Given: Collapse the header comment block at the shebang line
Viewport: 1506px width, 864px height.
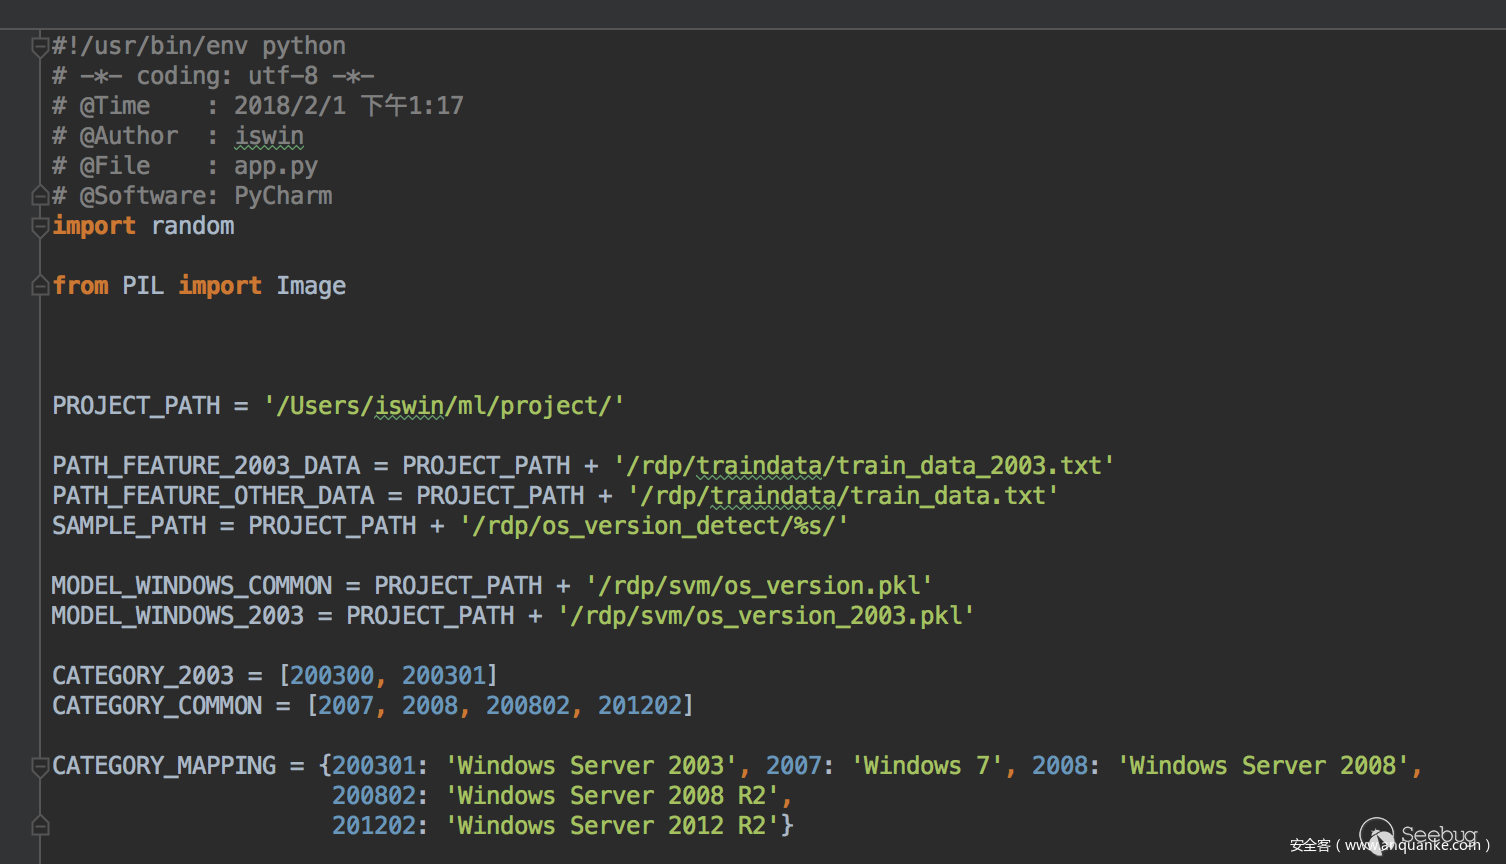Looking at the screenshot, I should tap(40, 46).
